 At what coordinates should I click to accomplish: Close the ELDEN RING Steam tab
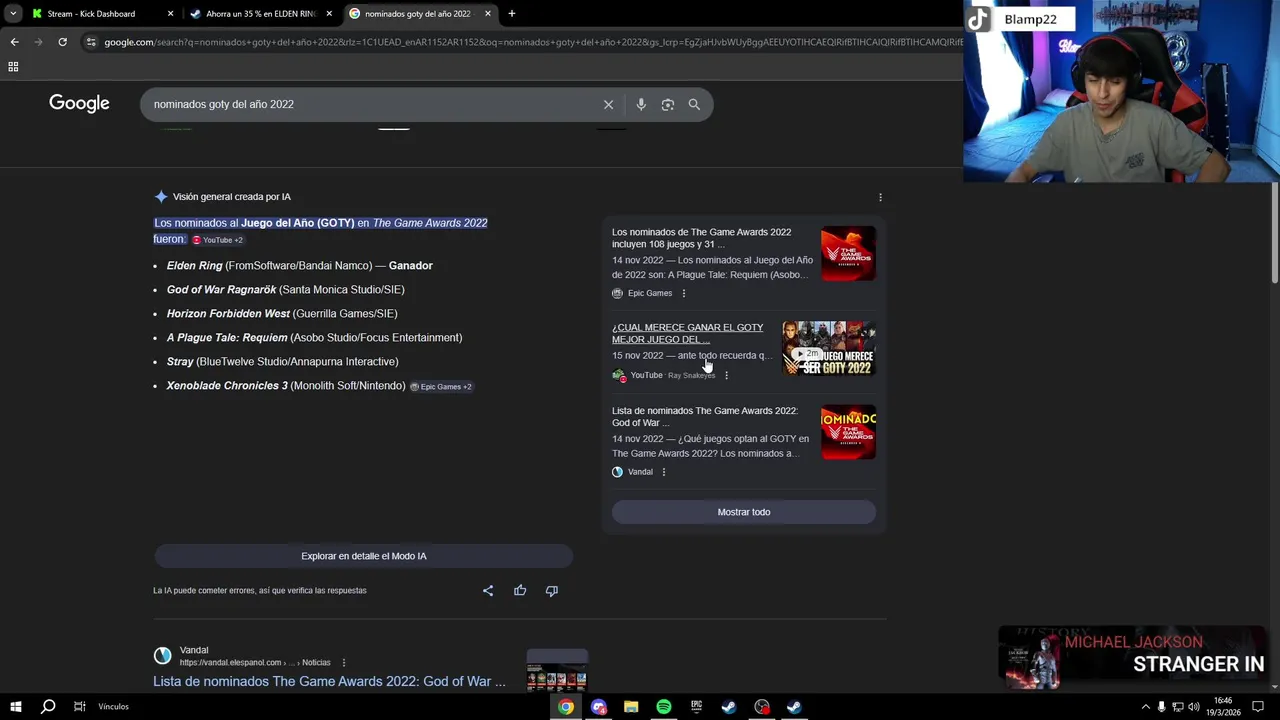click(329, 14)
